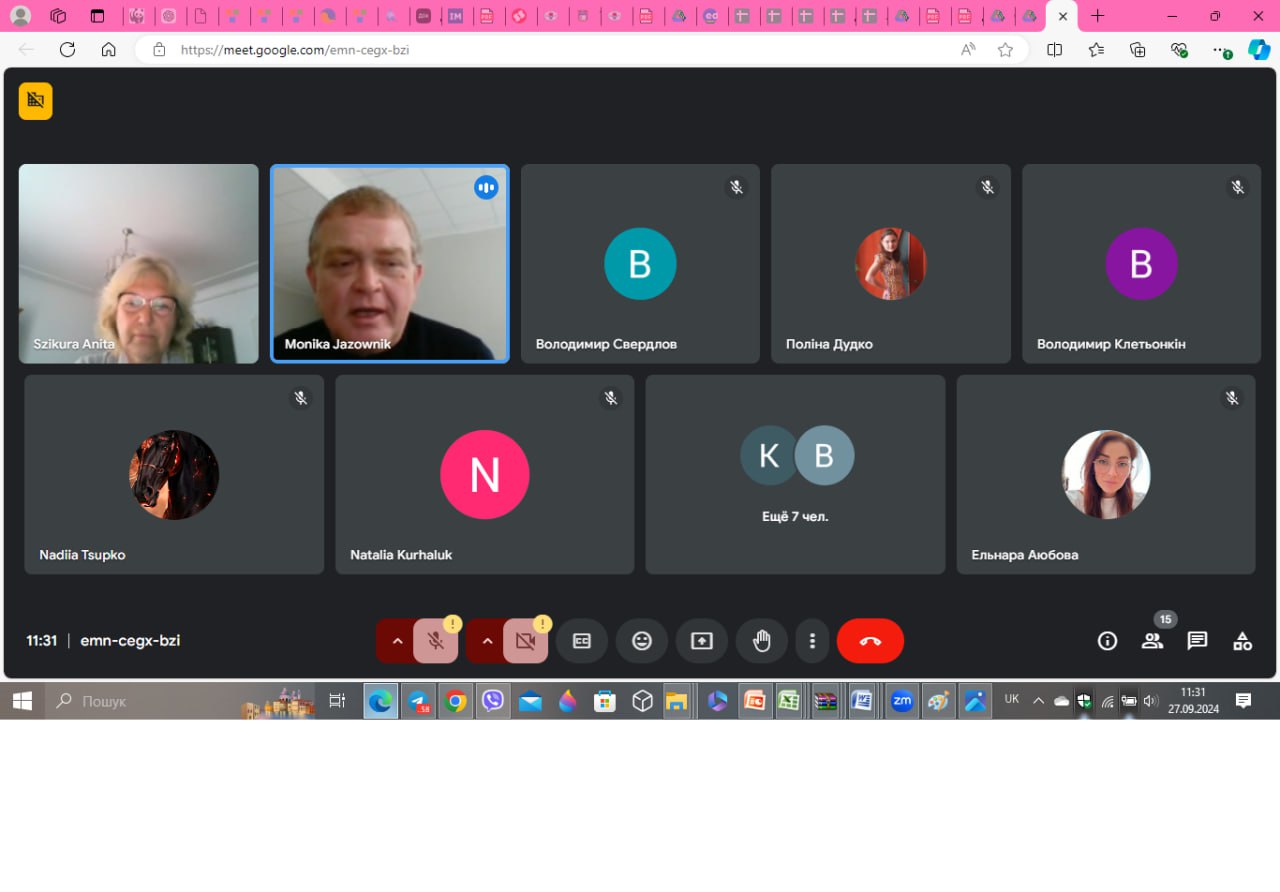The height and width of the screenshot is (892, 1280).
Task: Open Viber from the taskbar
Action: 493,701
